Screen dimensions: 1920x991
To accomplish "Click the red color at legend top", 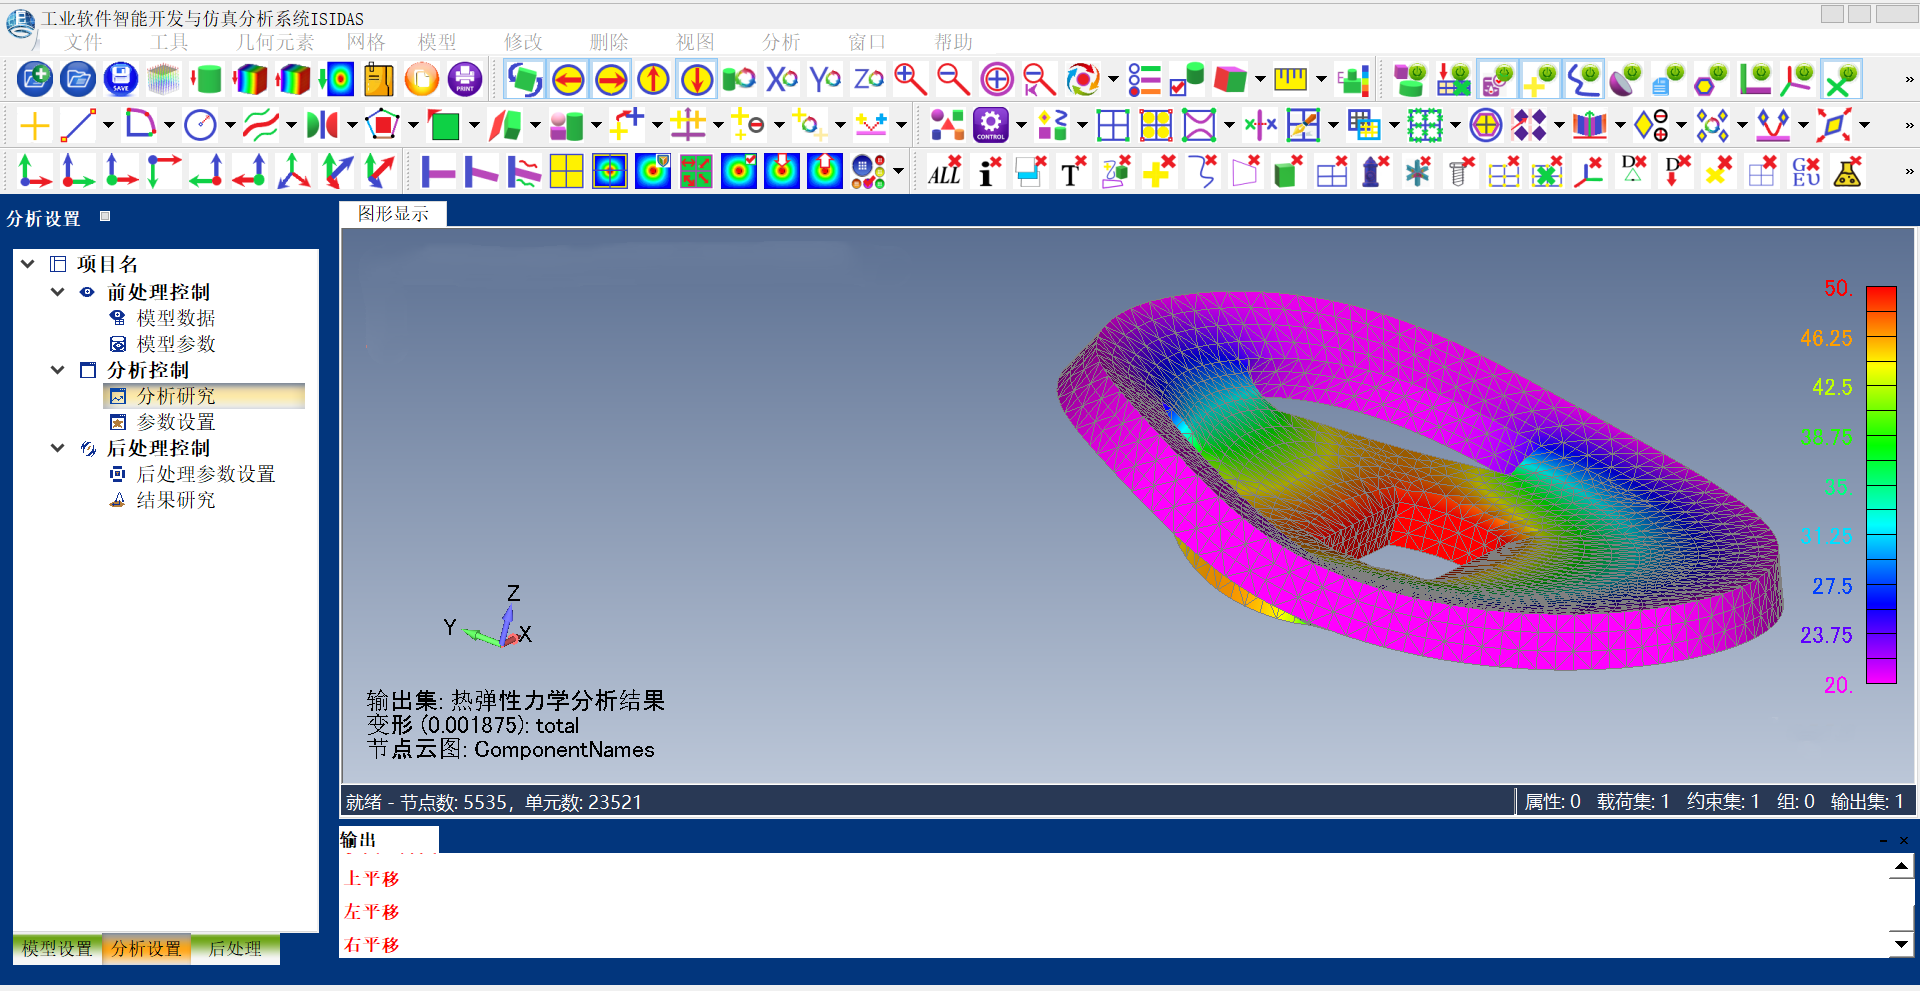I will coord(1881,299).
